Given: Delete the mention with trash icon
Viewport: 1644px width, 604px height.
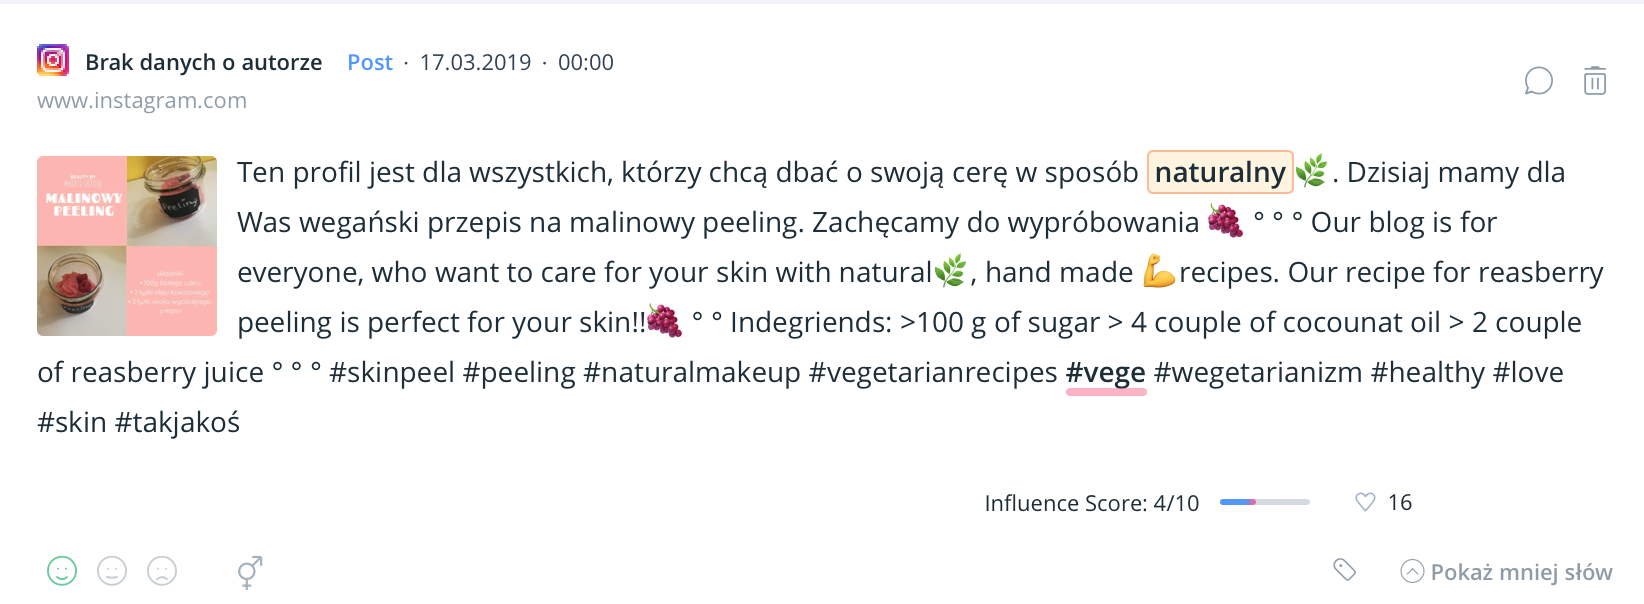Looking at the screenshot, I should pyautogui.click(x=1595, y=81).
